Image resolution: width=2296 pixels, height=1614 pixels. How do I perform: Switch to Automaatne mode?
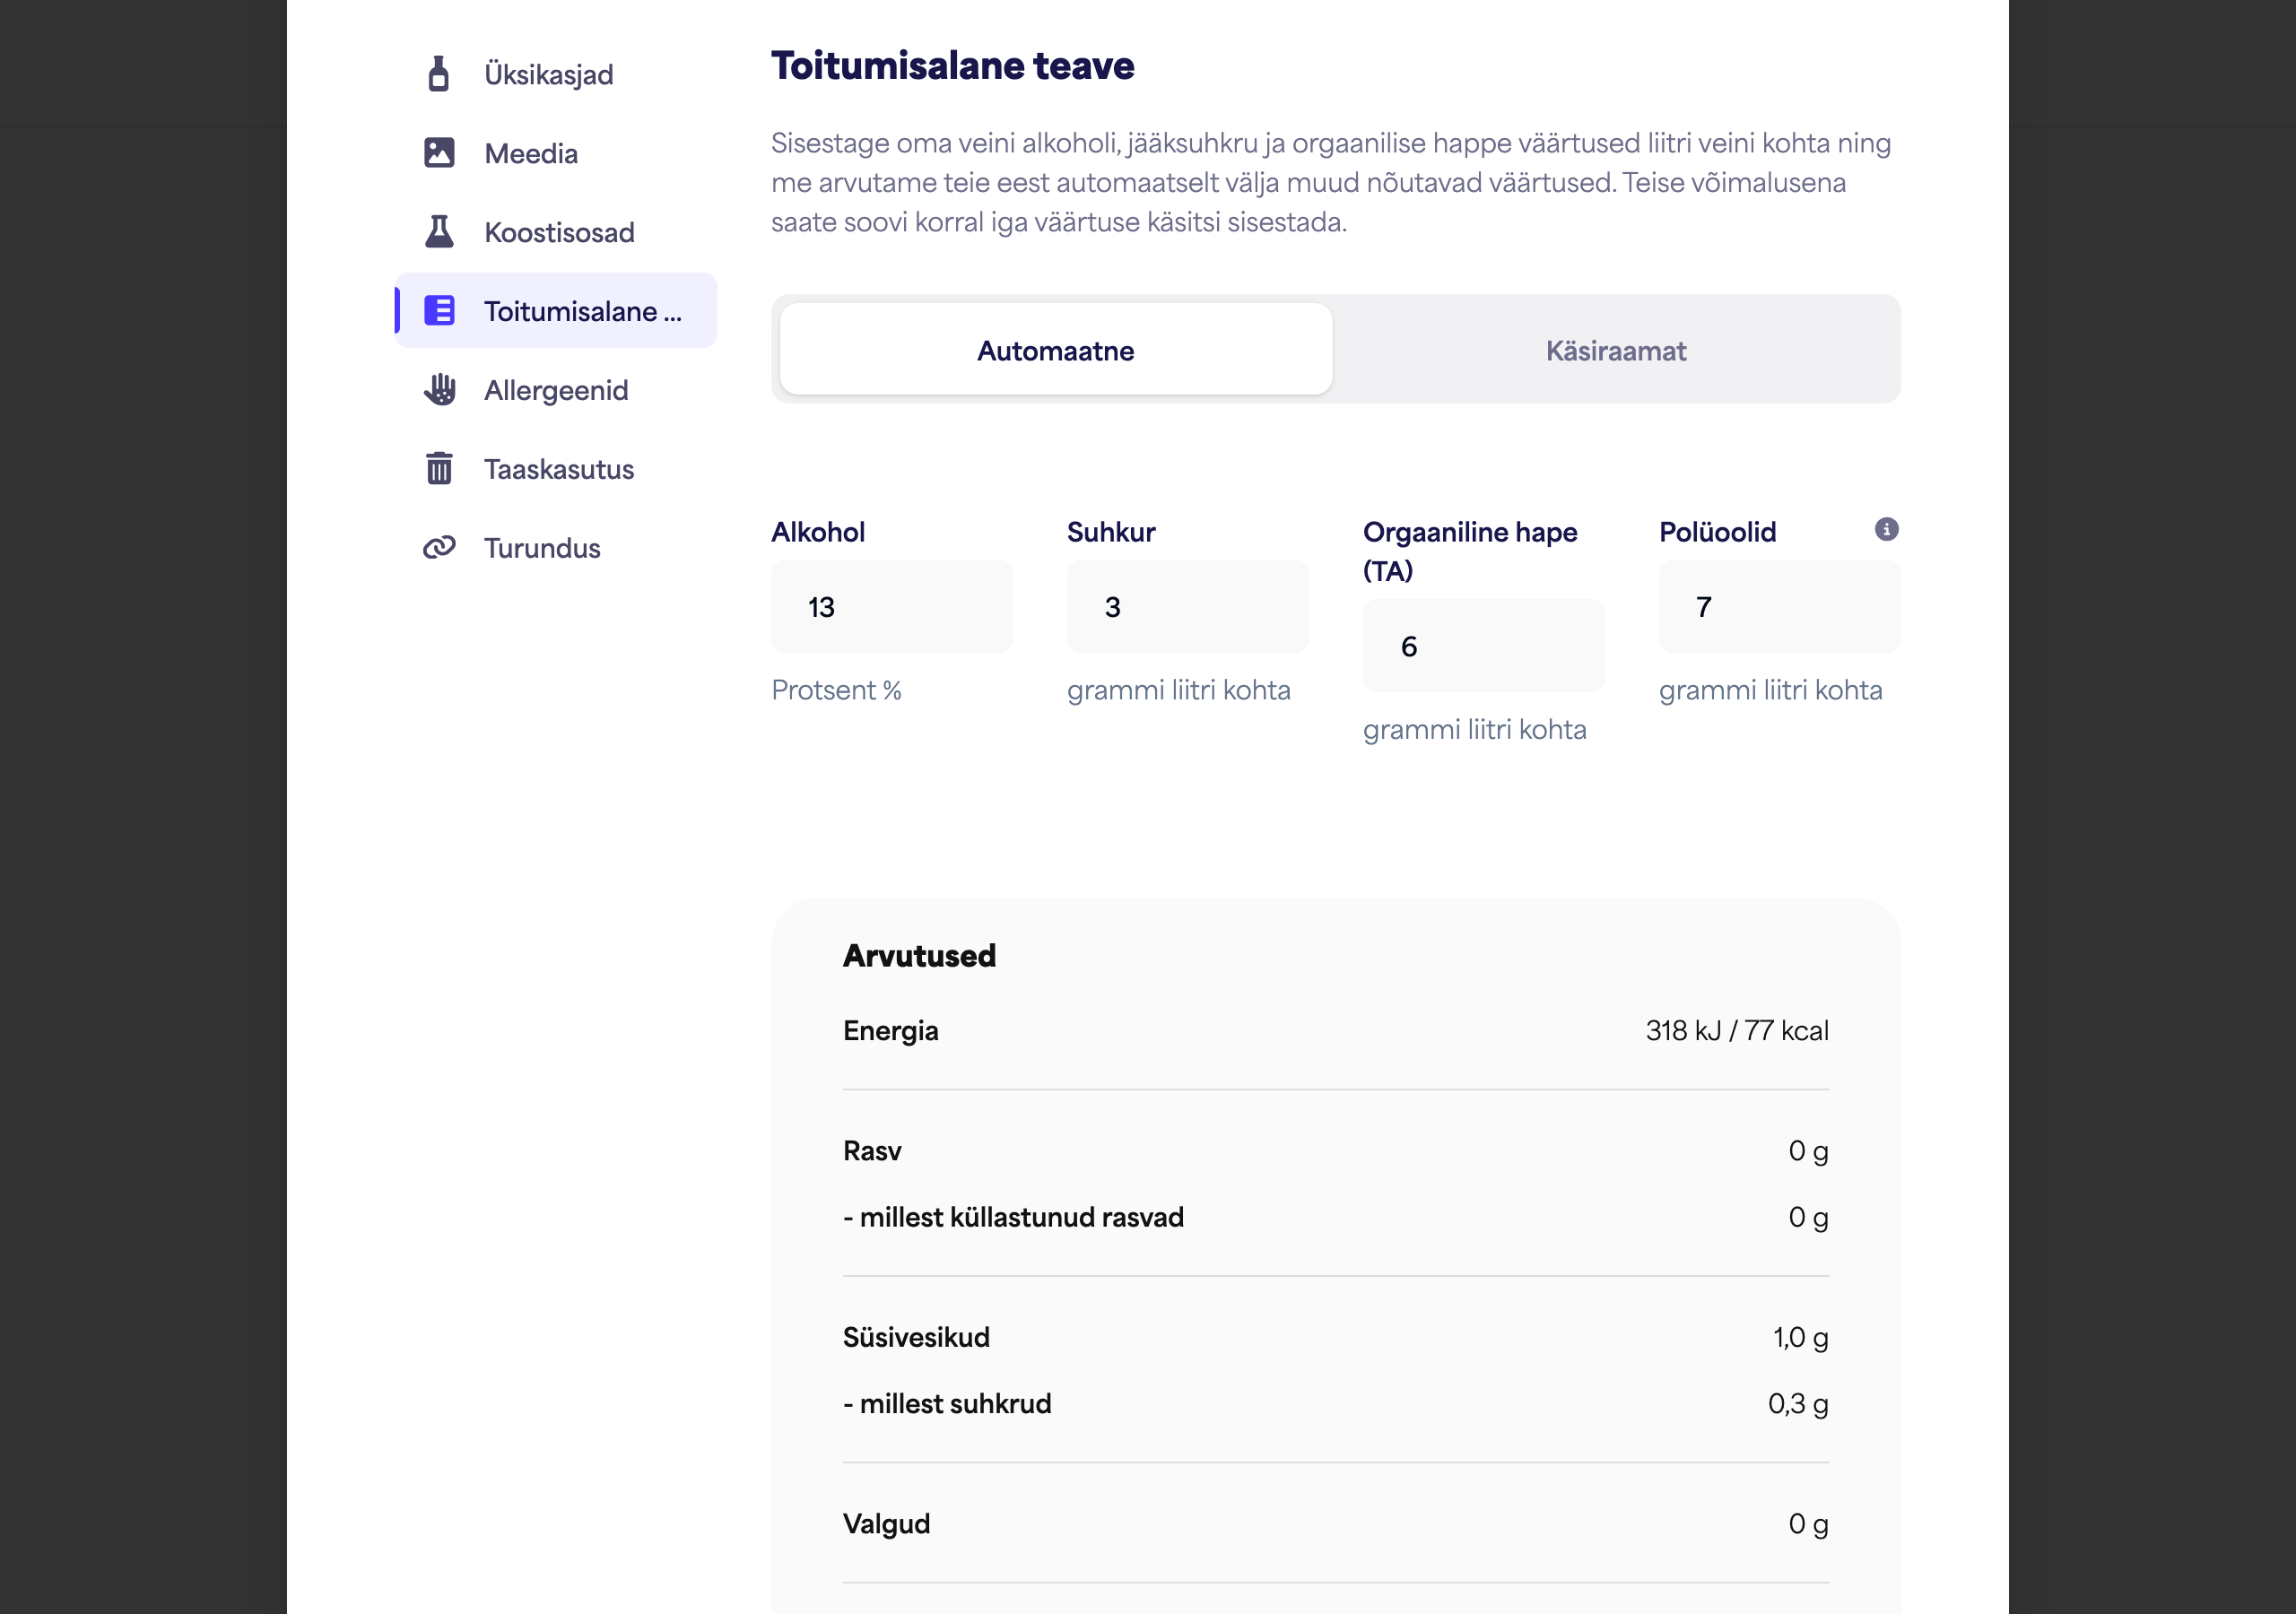(x=1055, y=350)
